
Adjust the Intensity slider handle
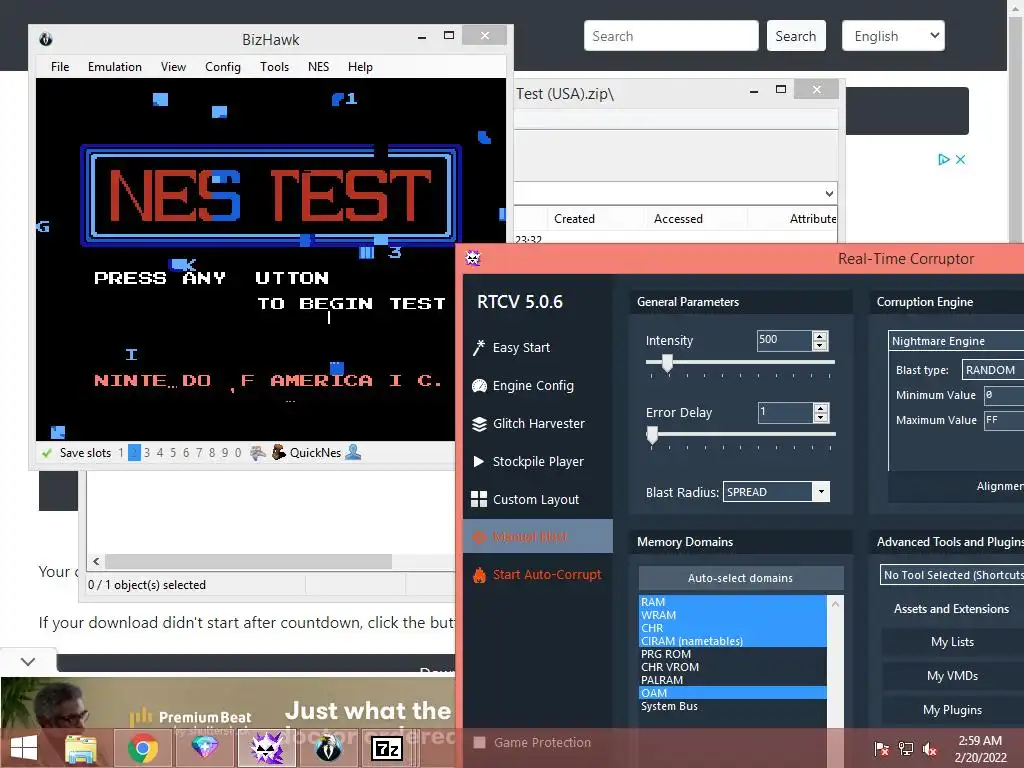click(667, 362)
